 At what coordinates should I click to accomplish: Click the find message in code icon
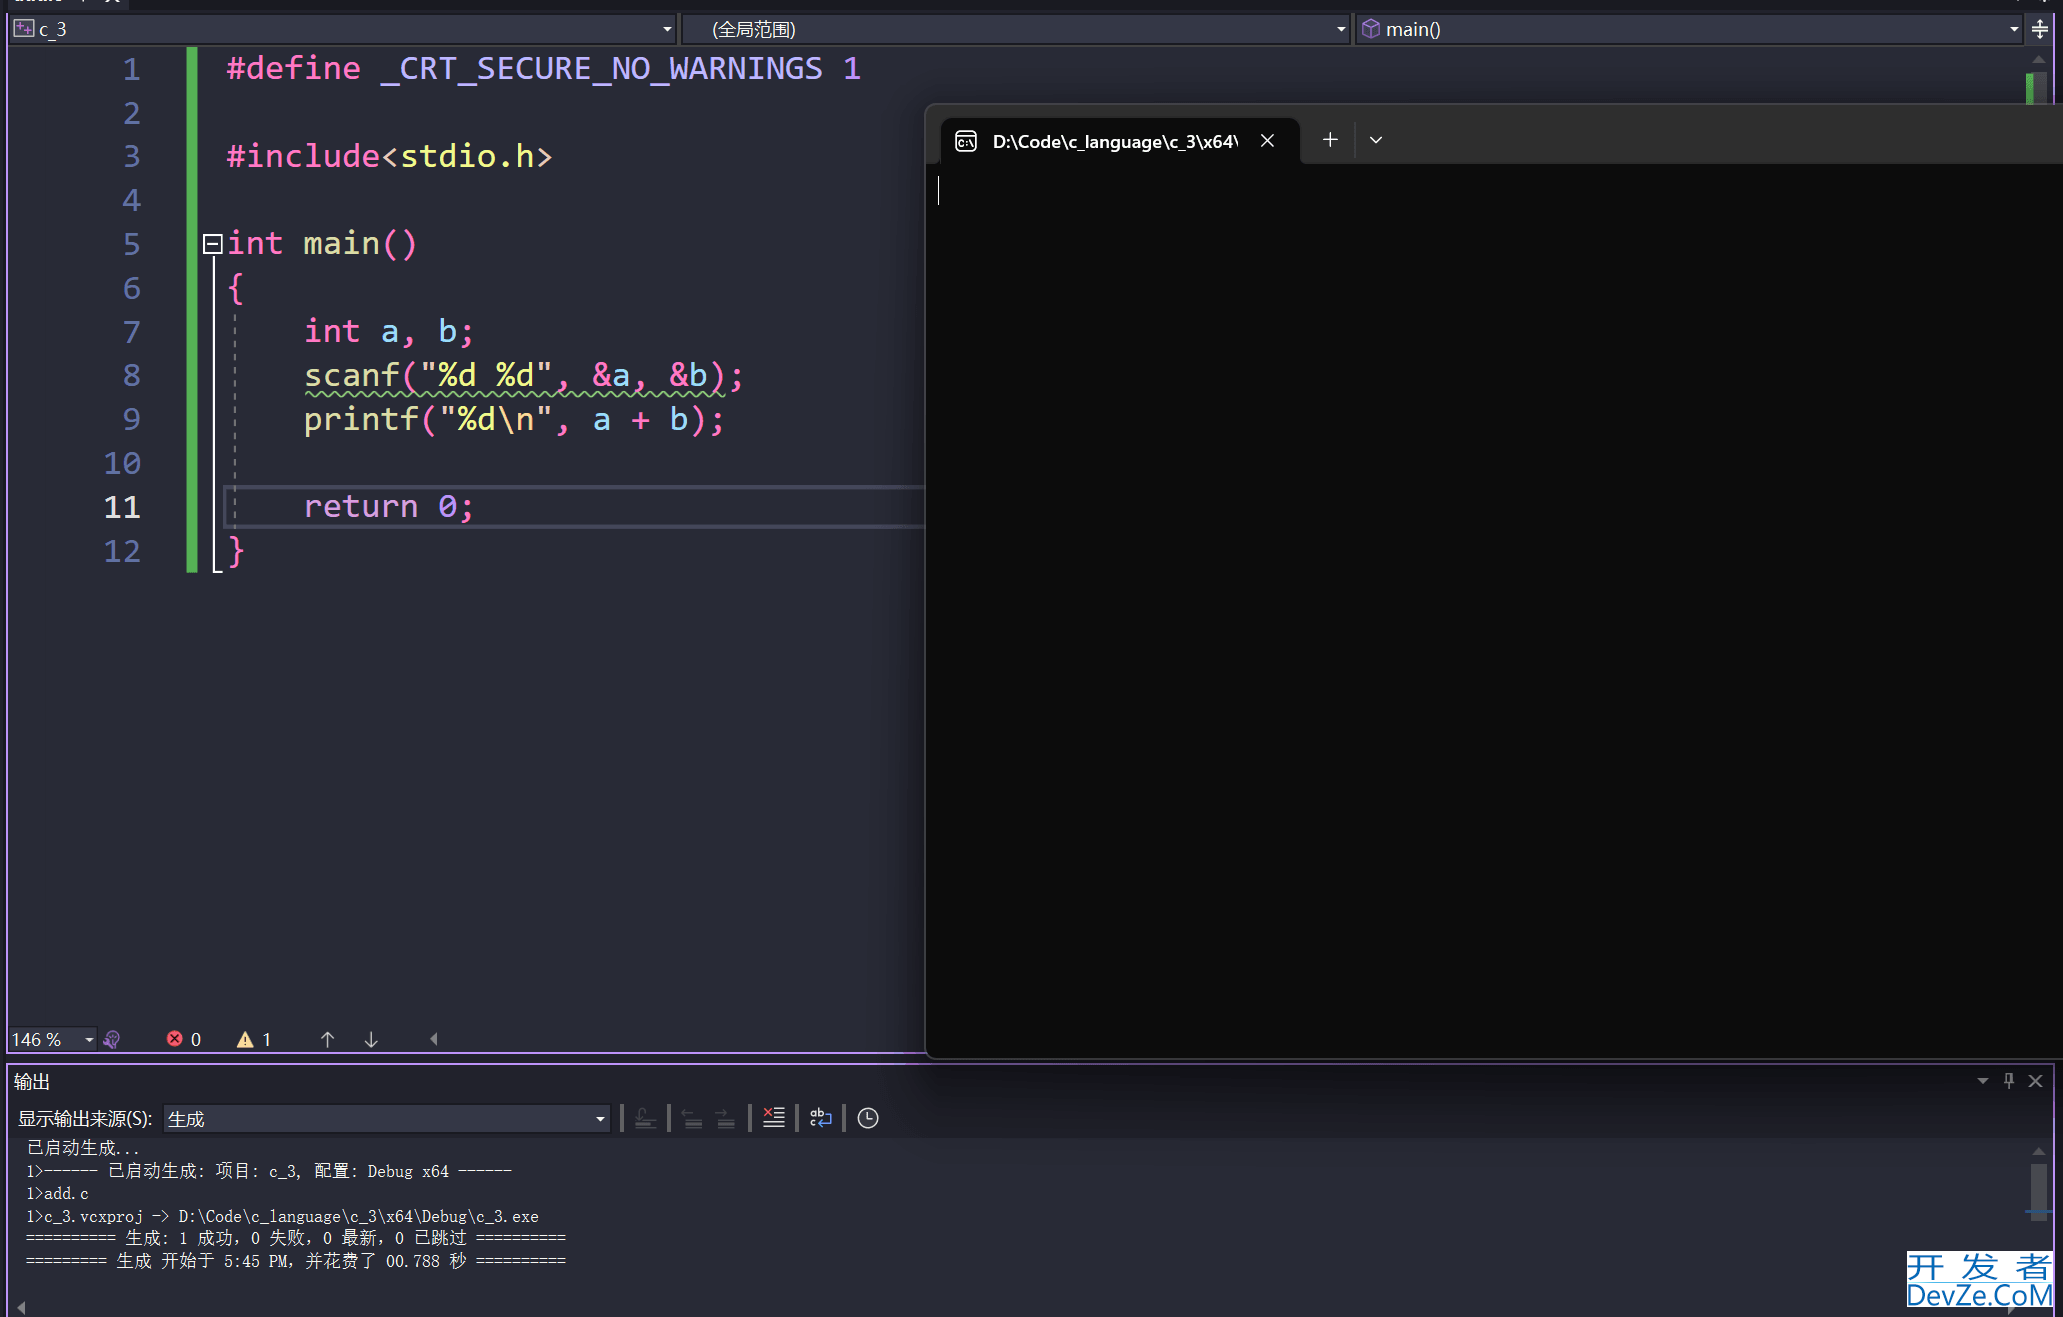[x=645, y=1118]
